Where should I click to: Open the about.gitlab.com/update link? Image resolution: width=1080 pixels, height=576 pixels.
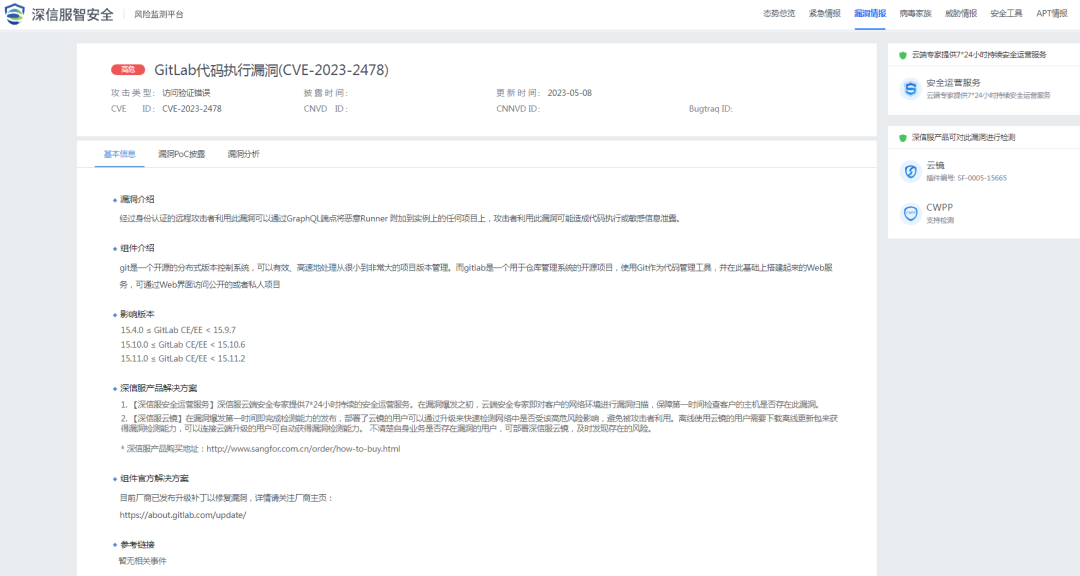point(183,515)
